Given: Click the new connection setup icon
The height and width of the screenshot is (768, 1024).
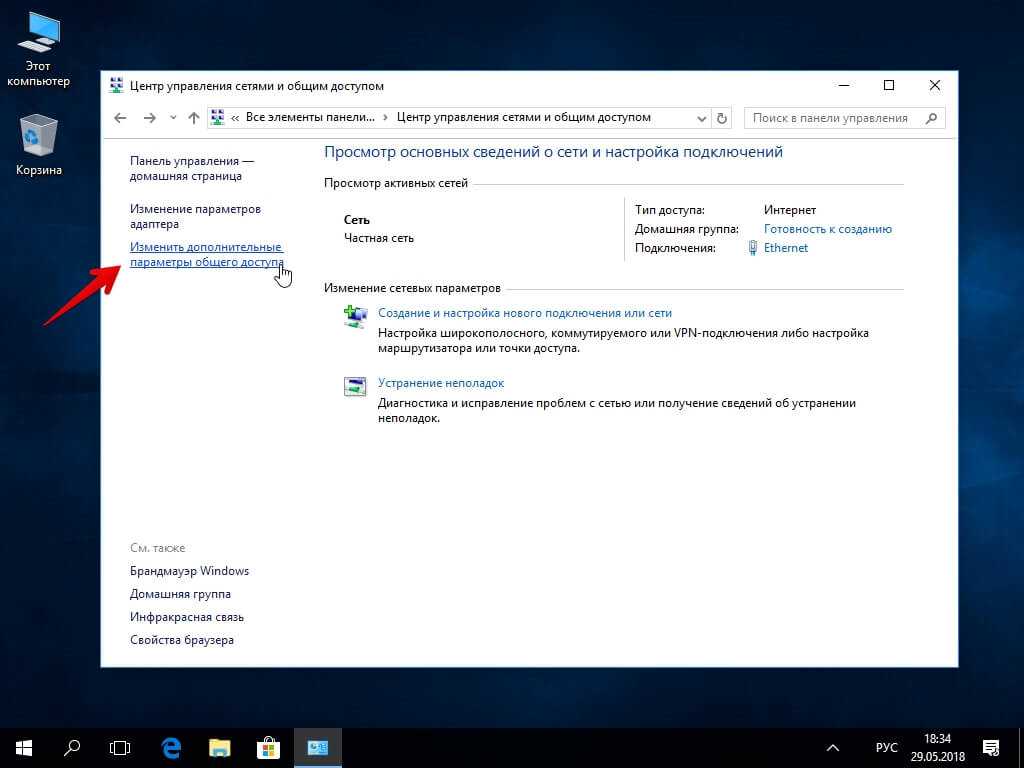Looking at the screenshot, I should tap(355, 318).
